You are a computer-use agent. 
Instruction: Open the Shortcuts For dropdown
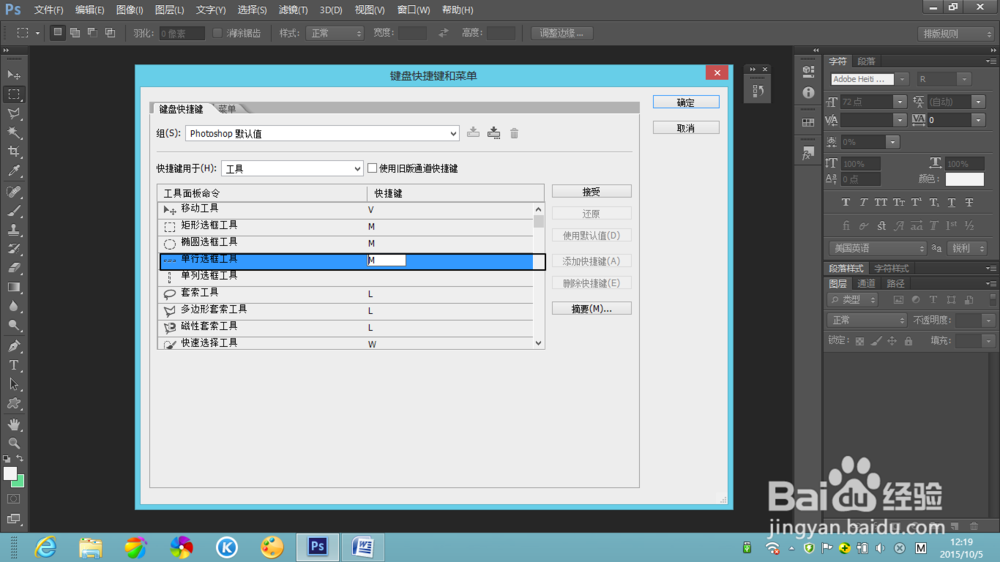(292, 168)
